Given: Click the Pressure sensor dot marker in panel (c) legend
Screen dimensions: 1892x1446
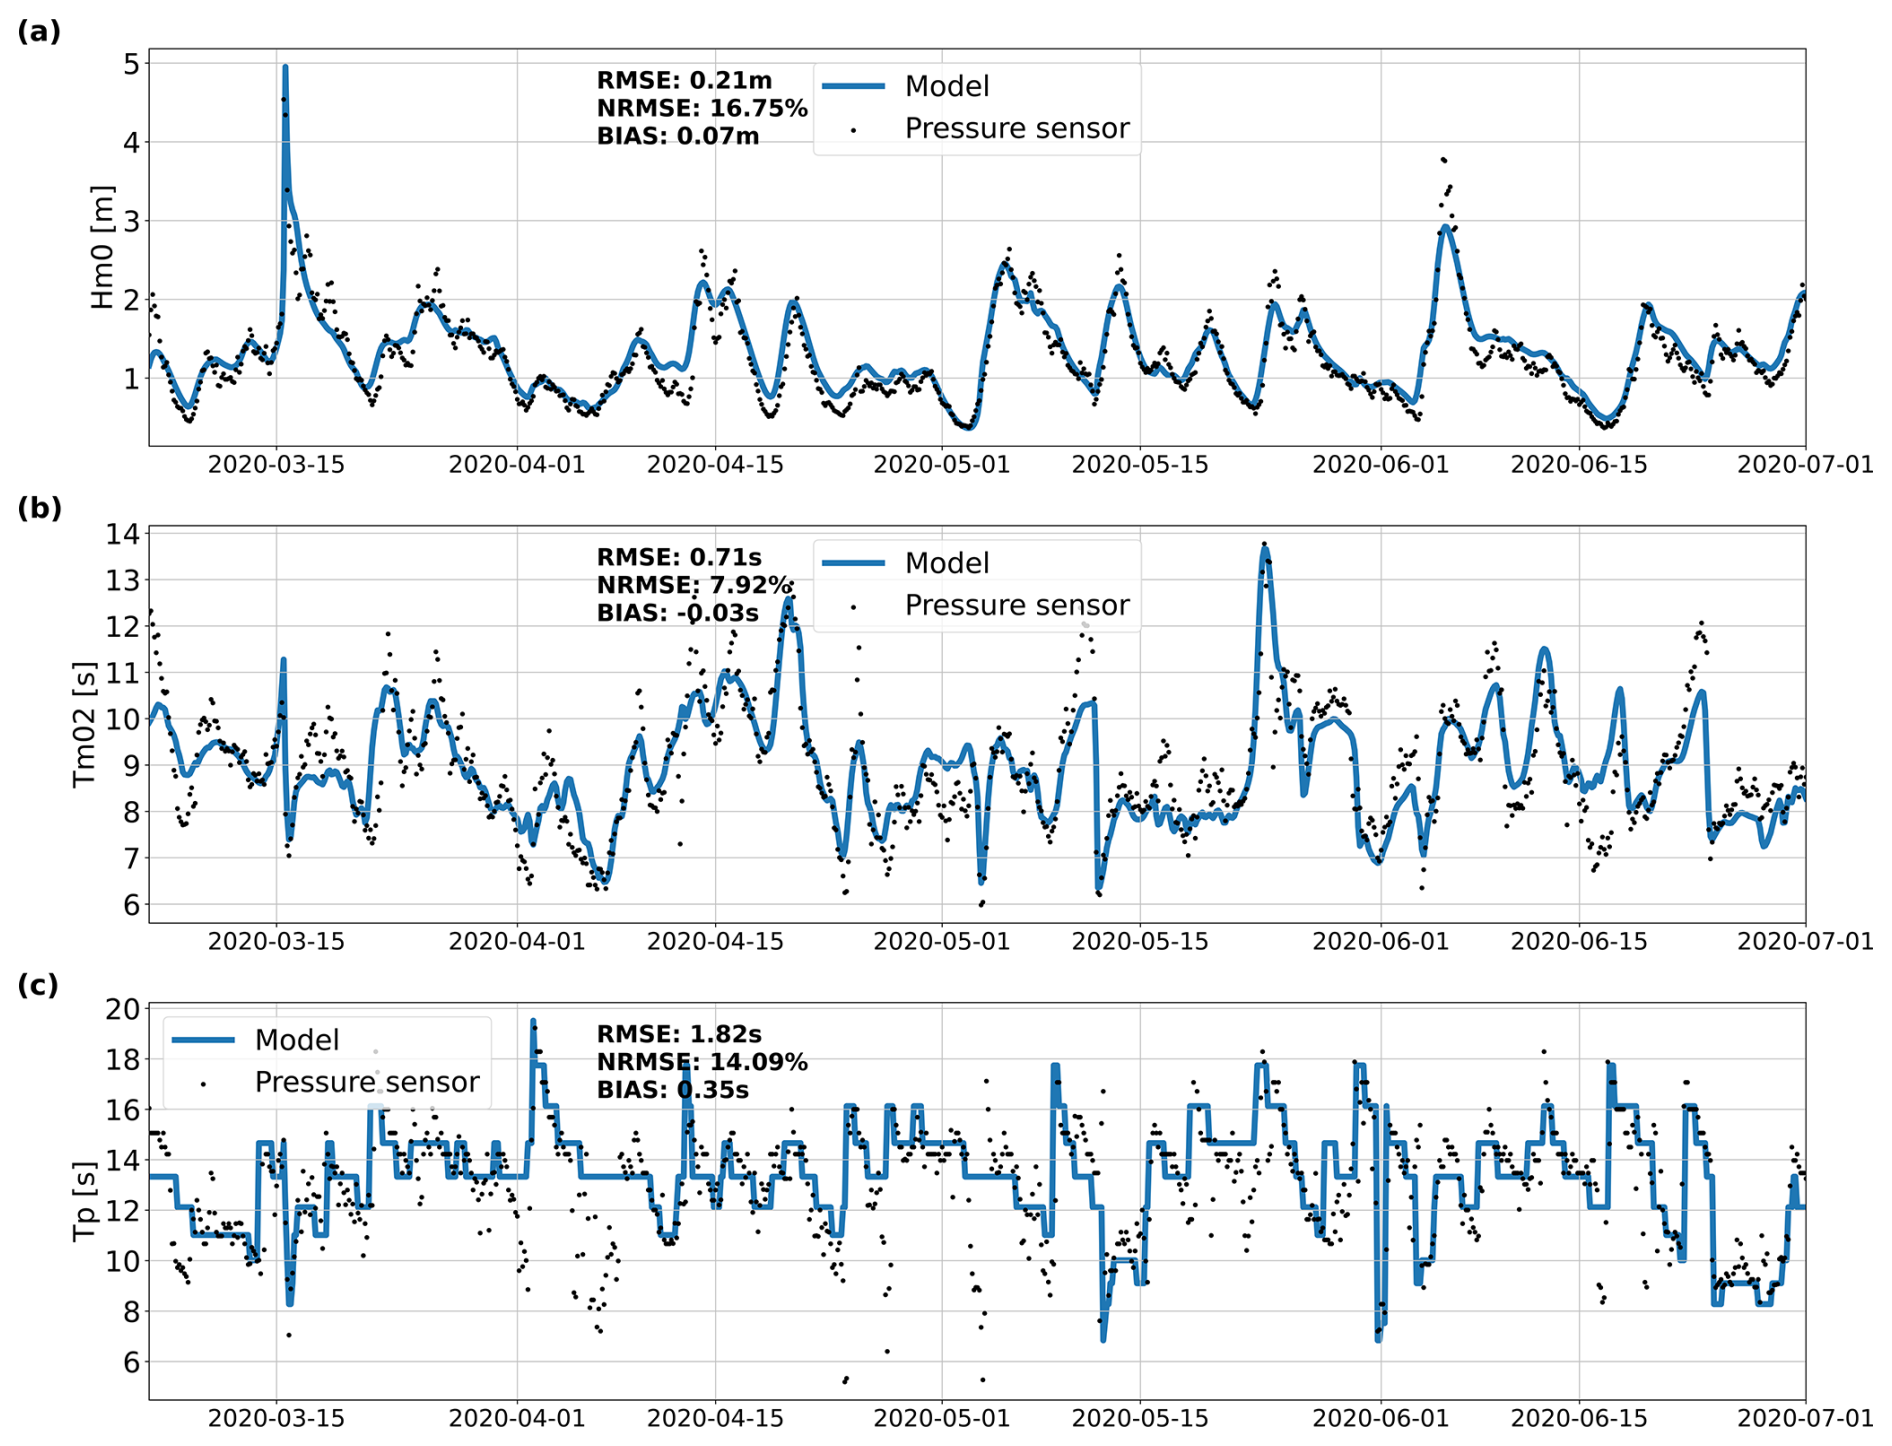Looking at the screenshot, I should click(x=204, y=1084).
